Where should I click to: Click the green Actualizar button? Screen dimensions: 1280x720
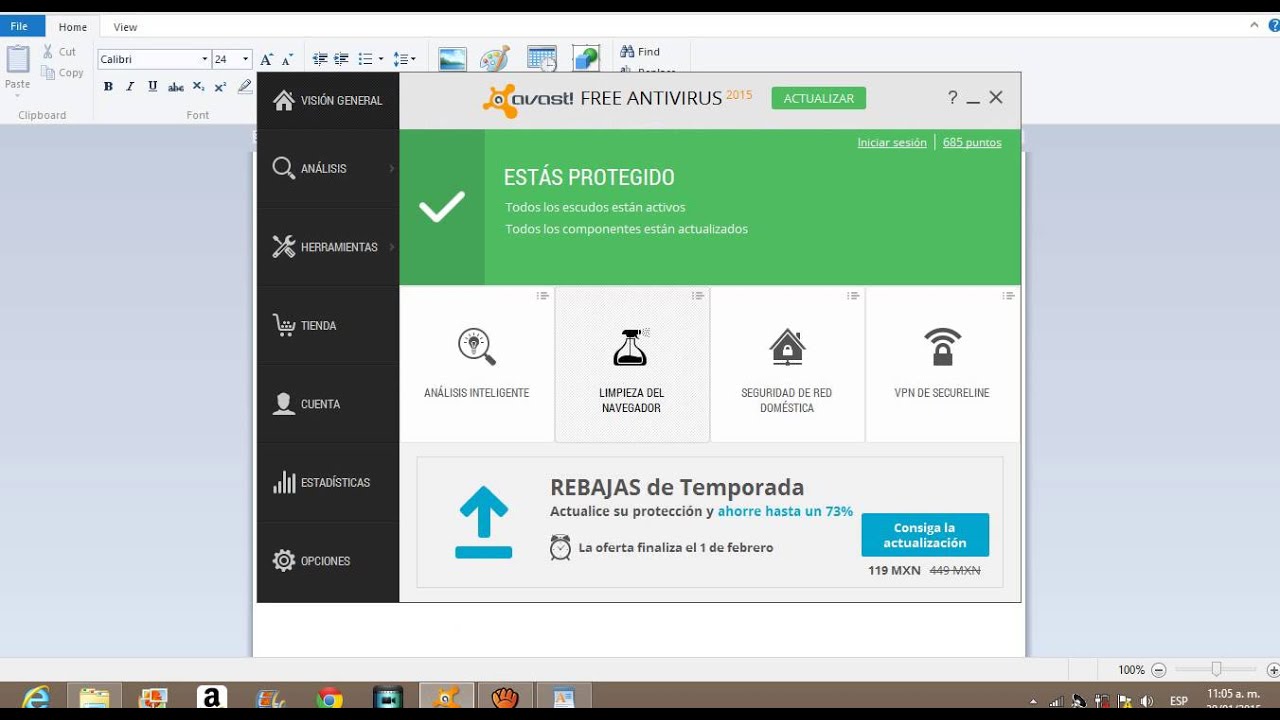pos(819,98)
